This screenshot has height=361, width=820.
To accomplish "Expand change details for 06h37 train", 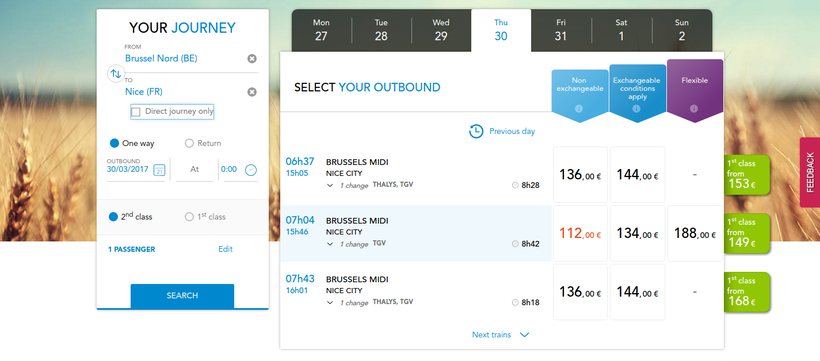I will (330, 185).
